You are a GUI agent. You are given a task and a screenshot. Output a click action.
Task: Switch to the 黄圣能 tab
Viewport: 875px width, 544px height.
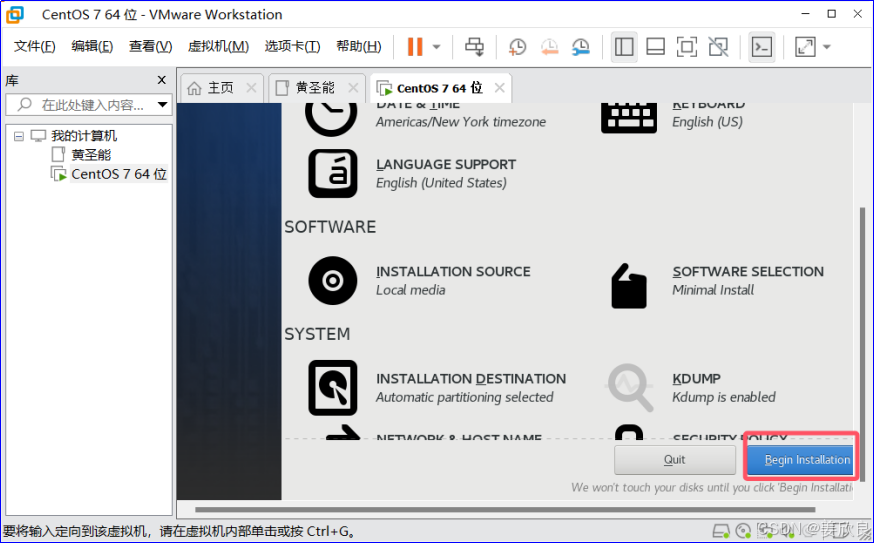pyautogui.click(x=315, y=88)
